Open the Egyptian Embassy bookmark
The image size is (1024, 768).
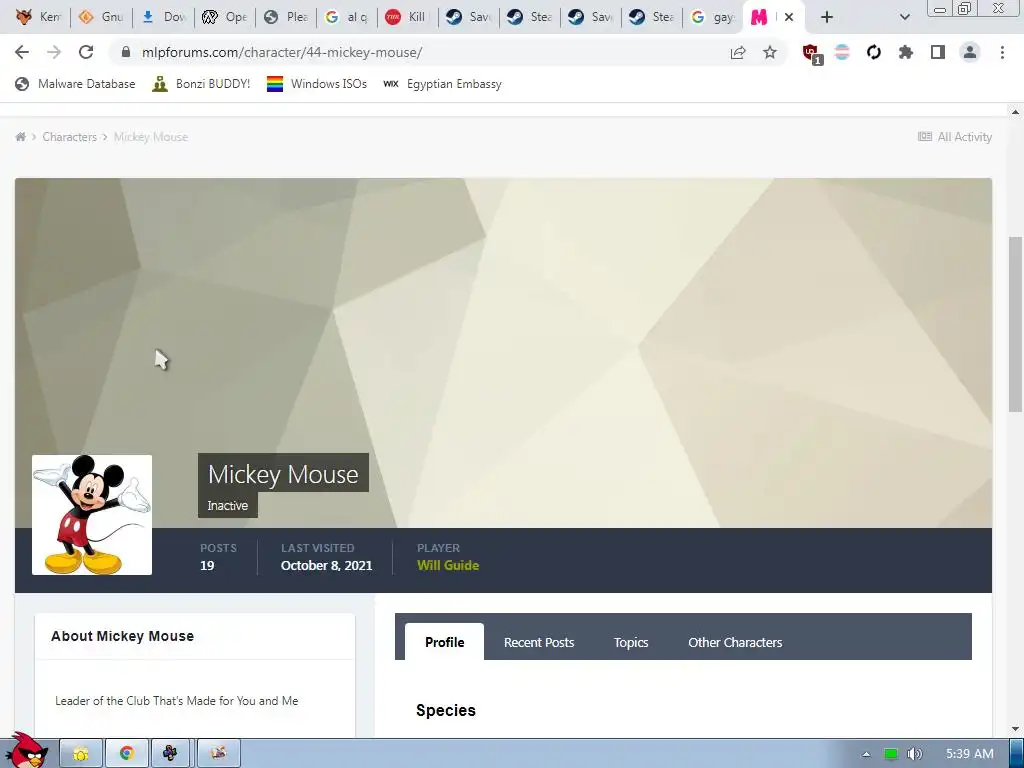pyautogui.click(x=443, y=84)
